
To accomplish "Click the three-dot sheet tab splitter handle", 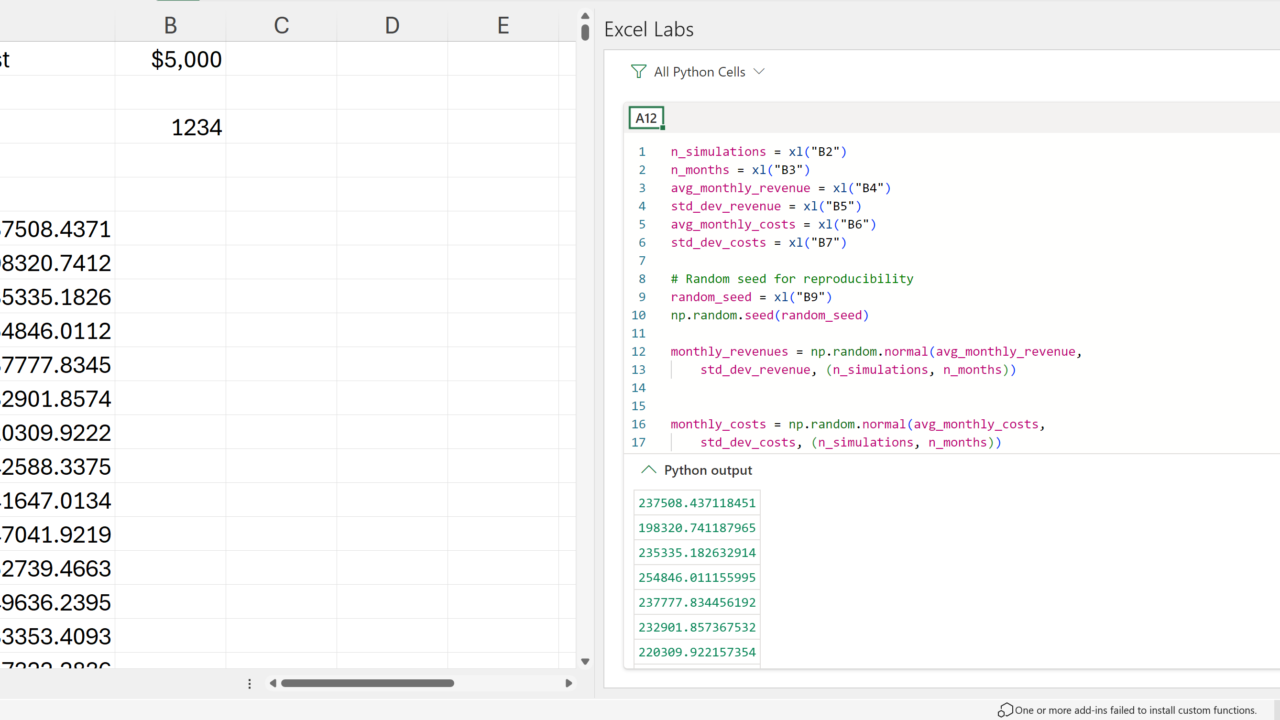I will pyautogui.click(x=250, y=684).
